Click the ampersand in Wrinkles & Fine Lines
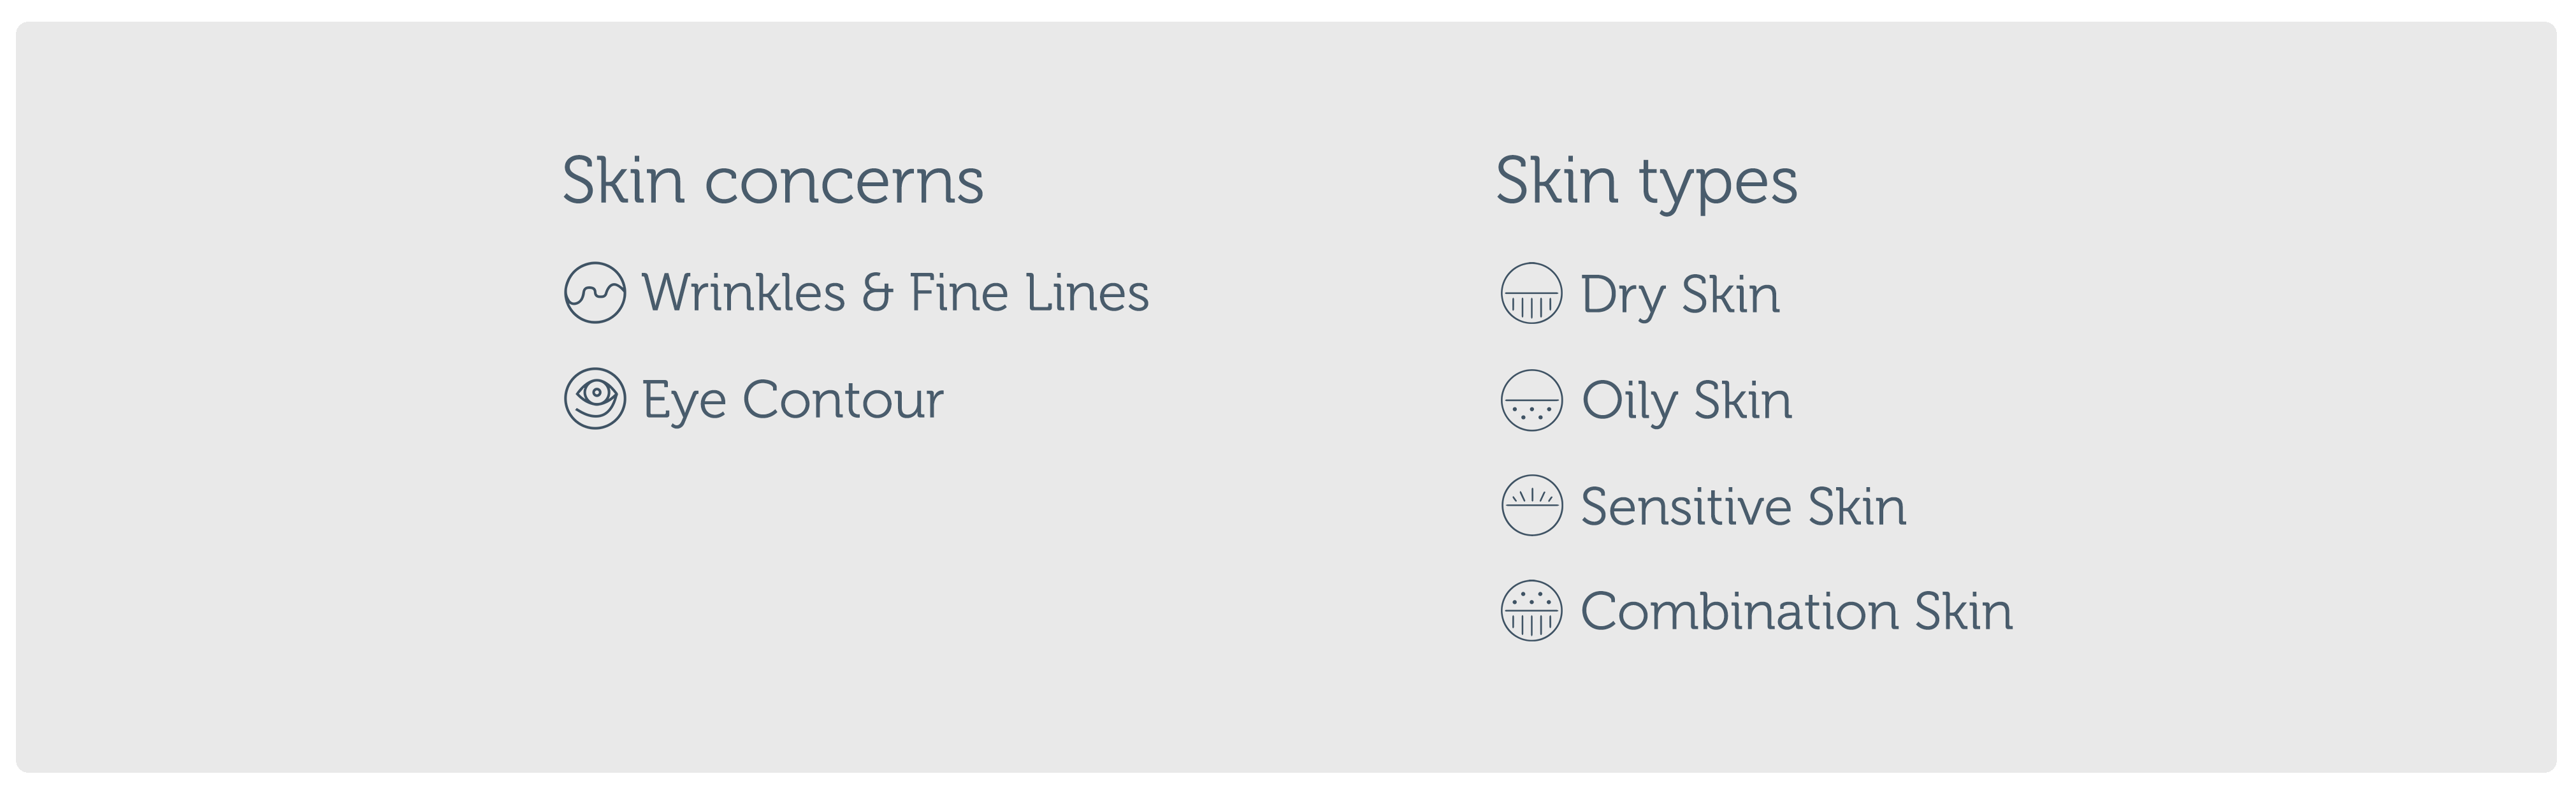 coord(876,293)
